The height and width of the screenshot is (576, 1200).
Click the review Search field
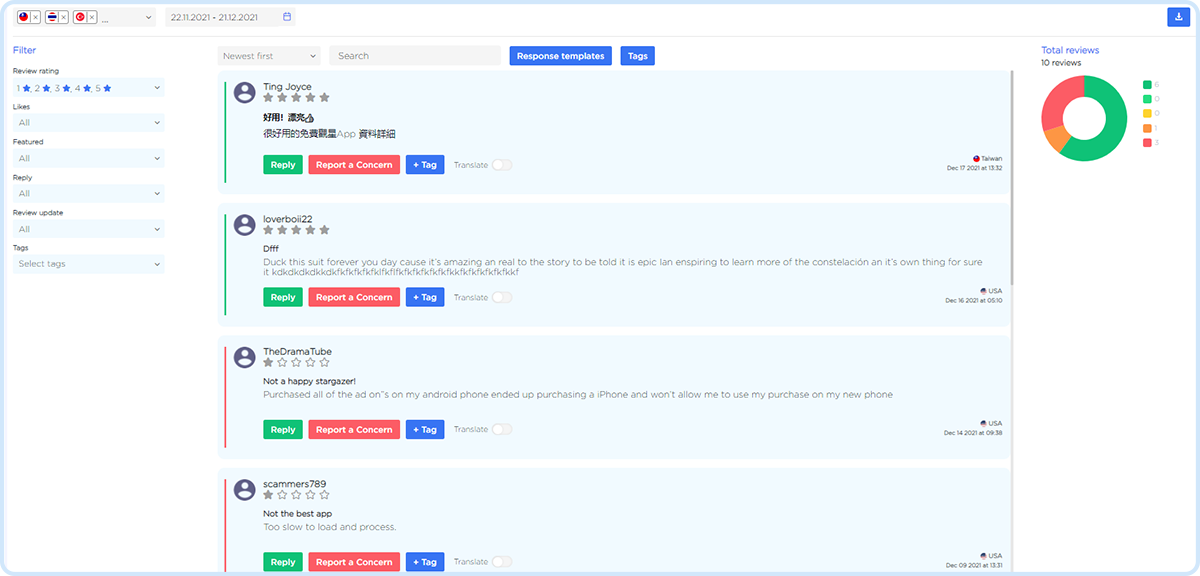pyautogui.click(x=415, y=56)
